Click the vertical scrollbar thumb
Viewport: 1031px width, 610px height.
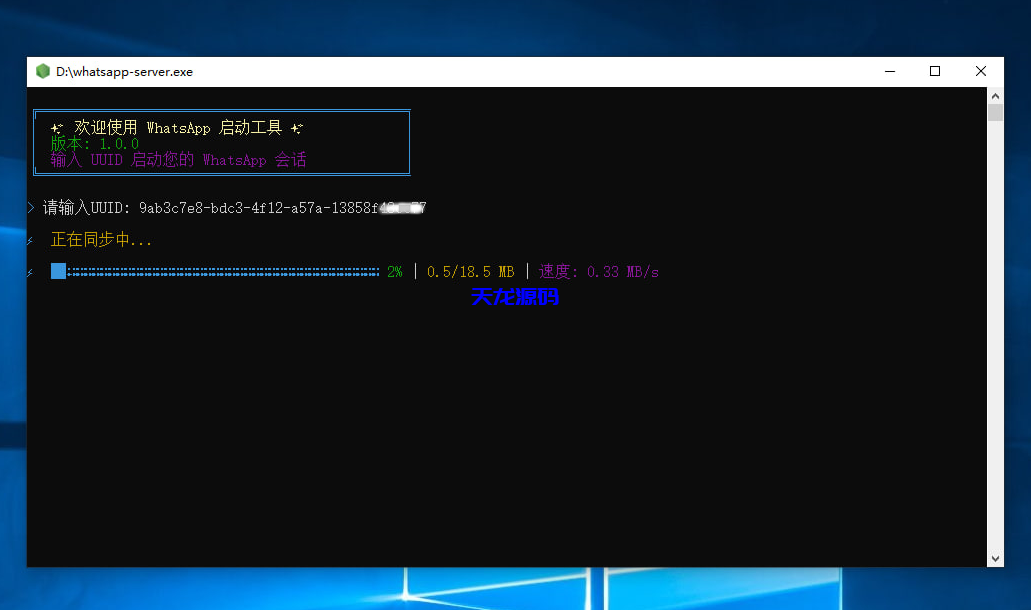pos(995,112)
